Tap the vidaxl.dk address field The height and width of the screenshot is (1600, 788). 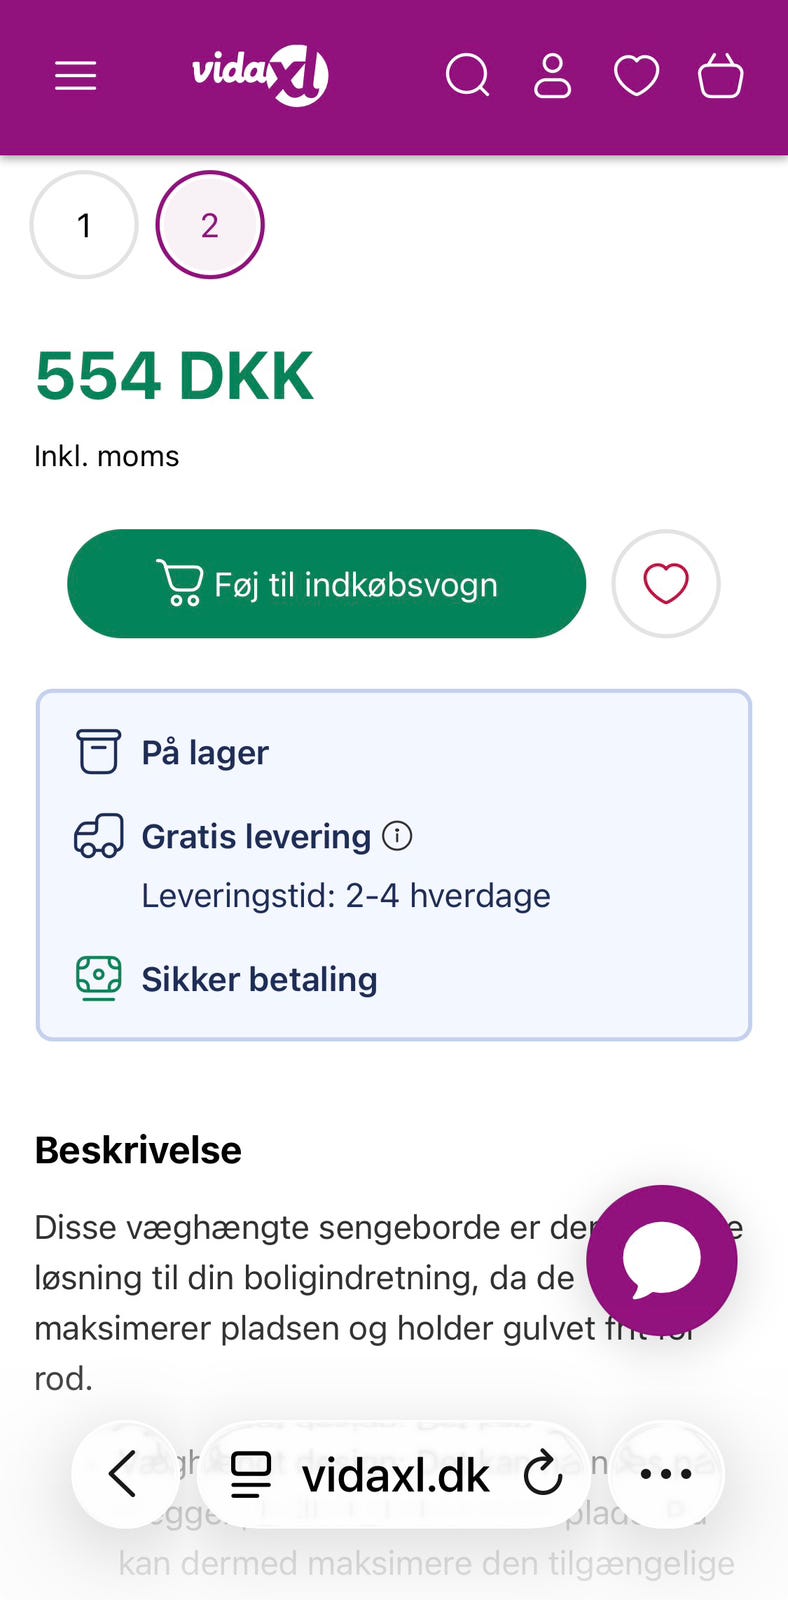coord(395,1474)
